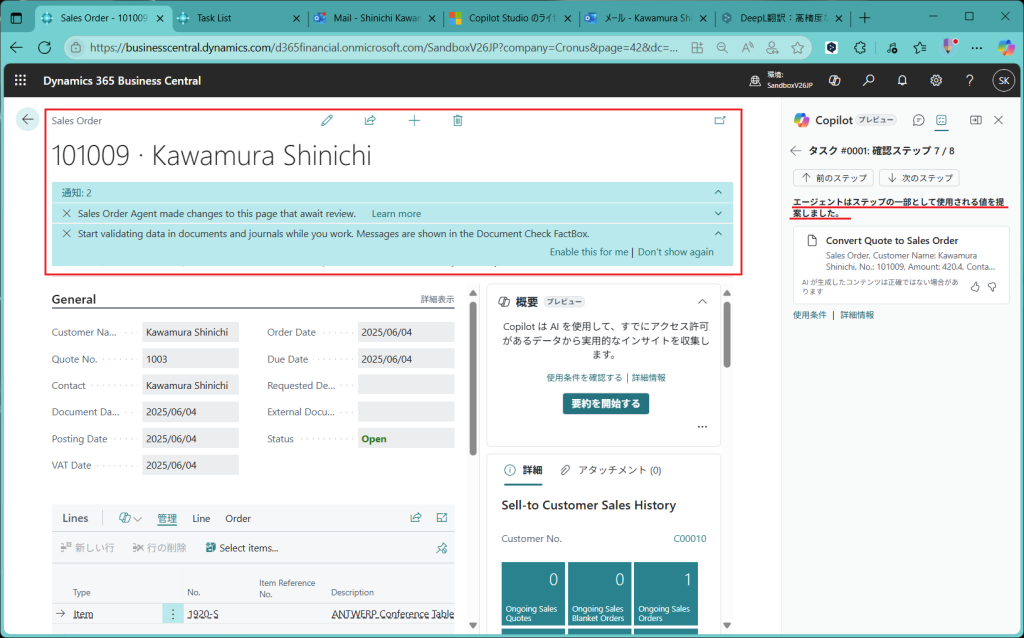Select the 管理 tab in Lines
The image size is (1024, 638).
pos(167,518)
